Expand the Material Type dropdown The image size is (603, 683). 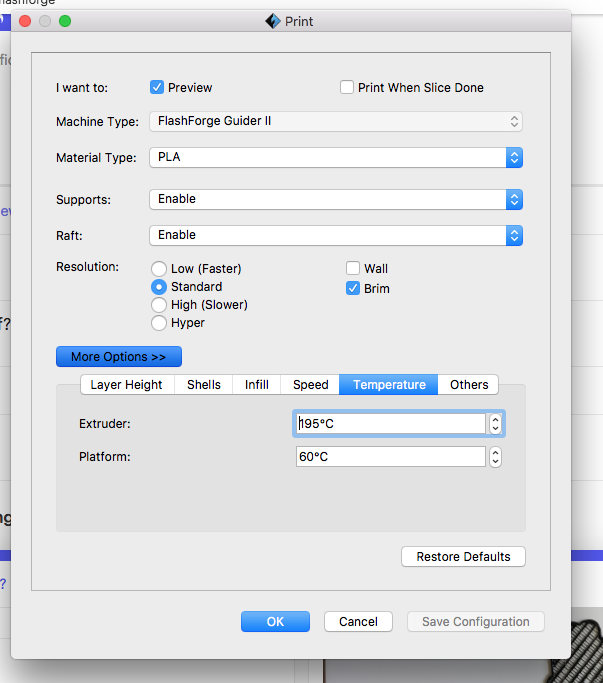click(x=335, y=158)
